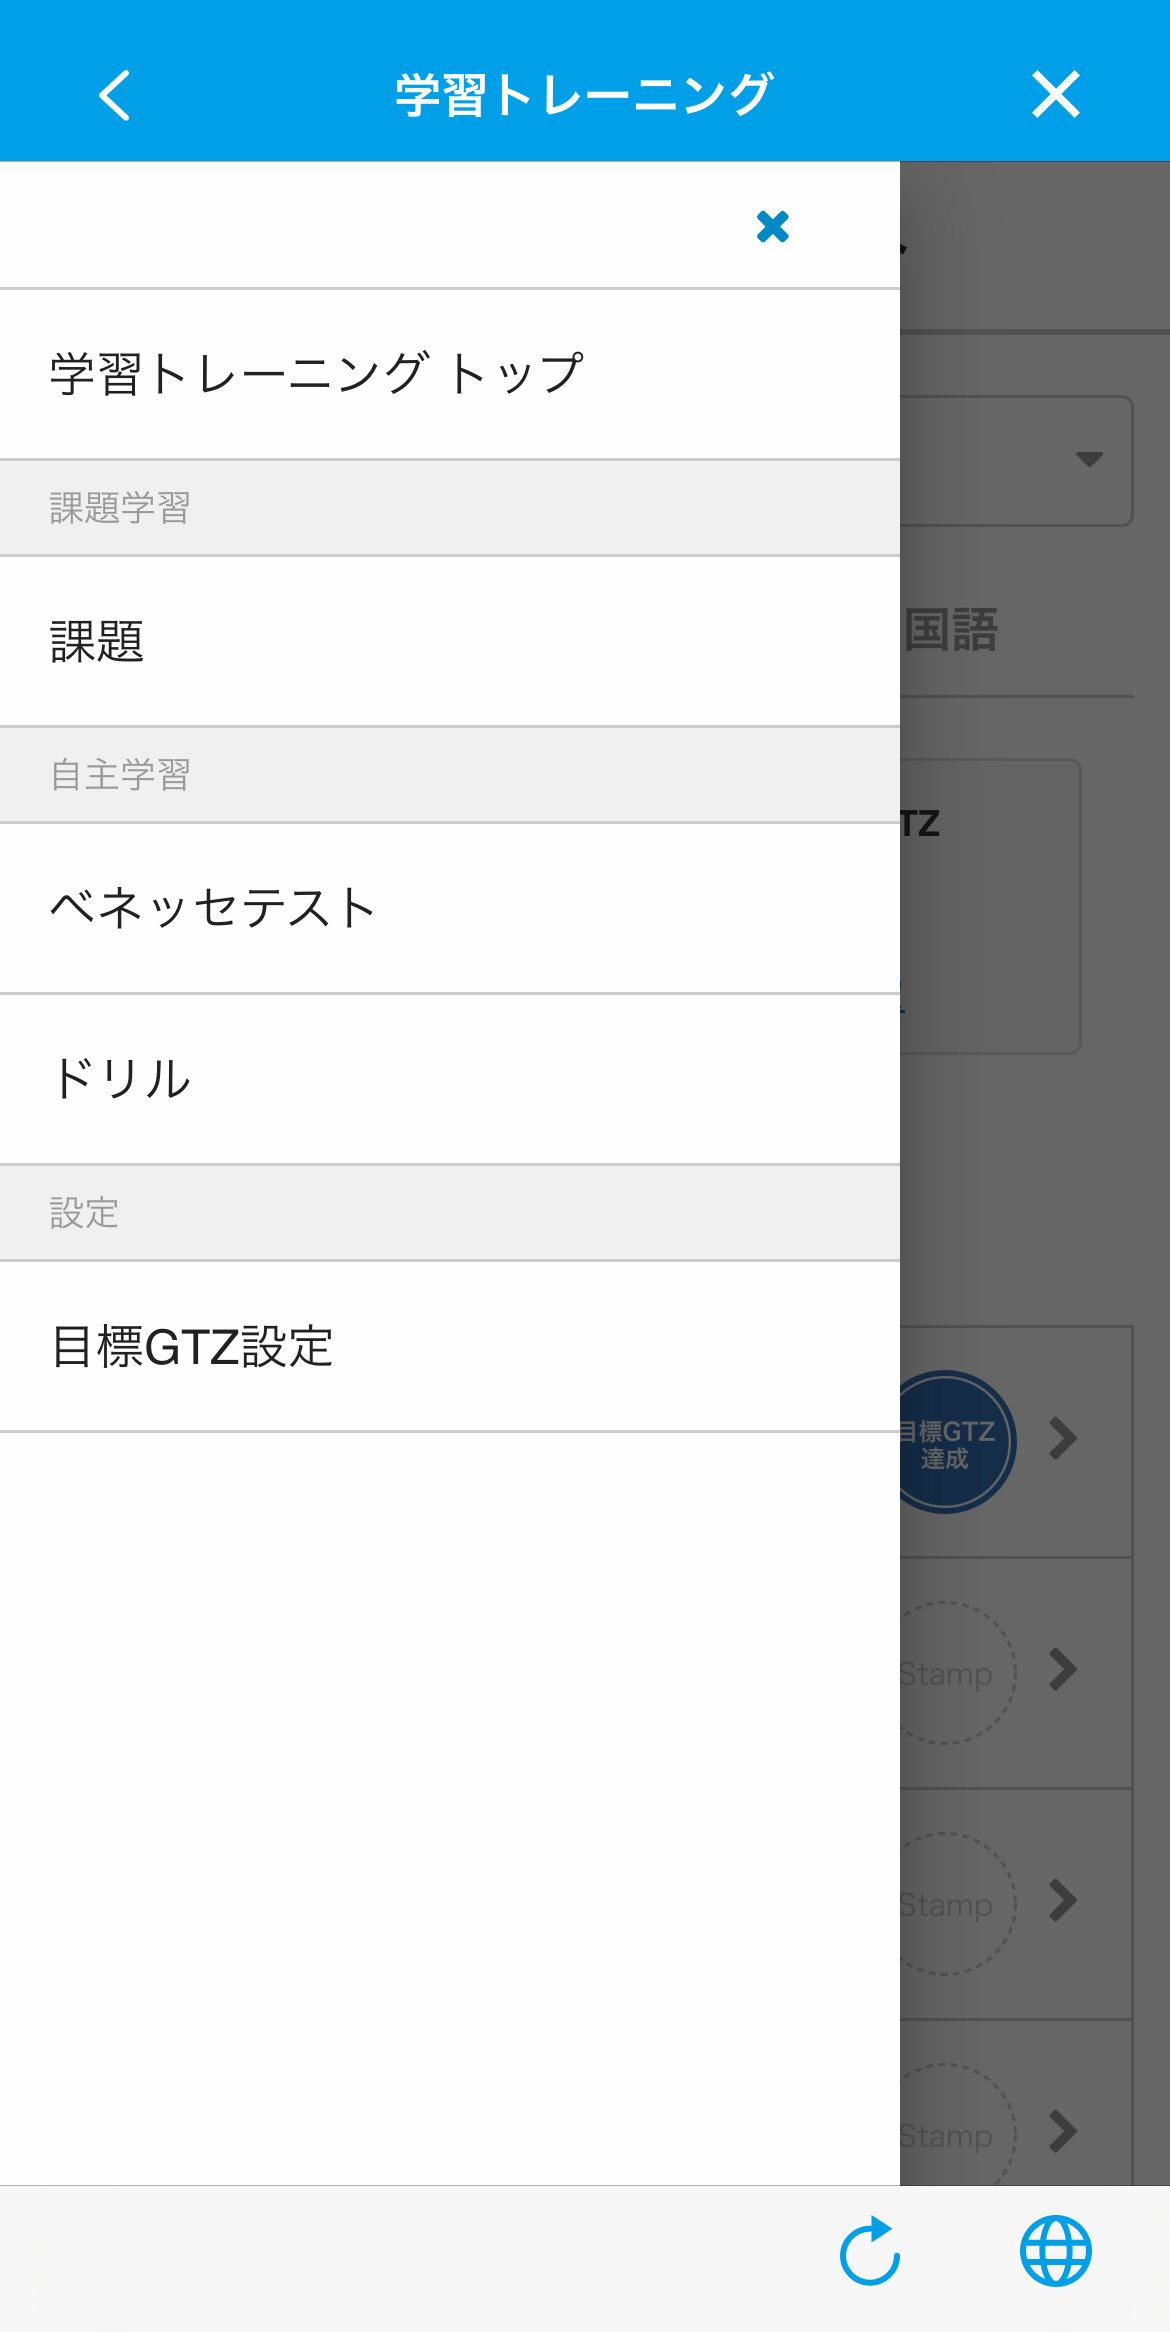This screenshot has width=1170, height=2332.
Task: Tap the 国語 subject heading
Action: tap(951, 630)
